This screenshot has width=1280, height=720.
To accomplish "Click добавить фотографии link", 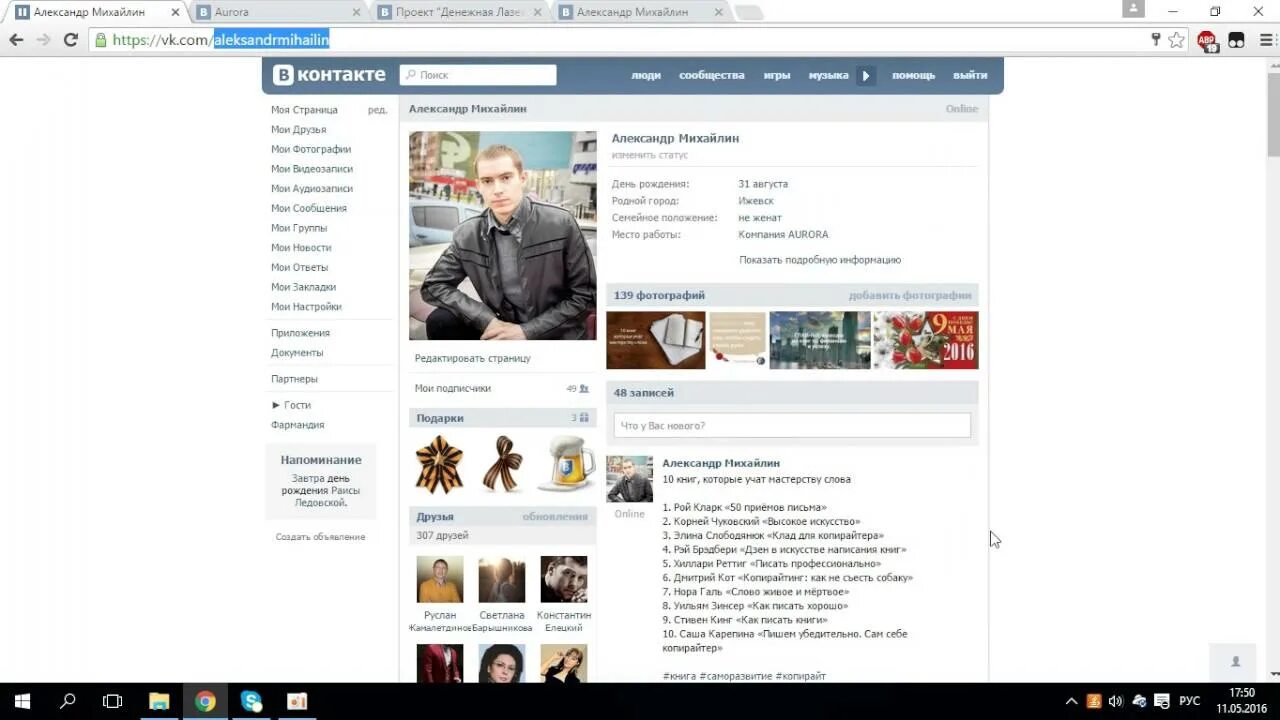I will 910,295.
